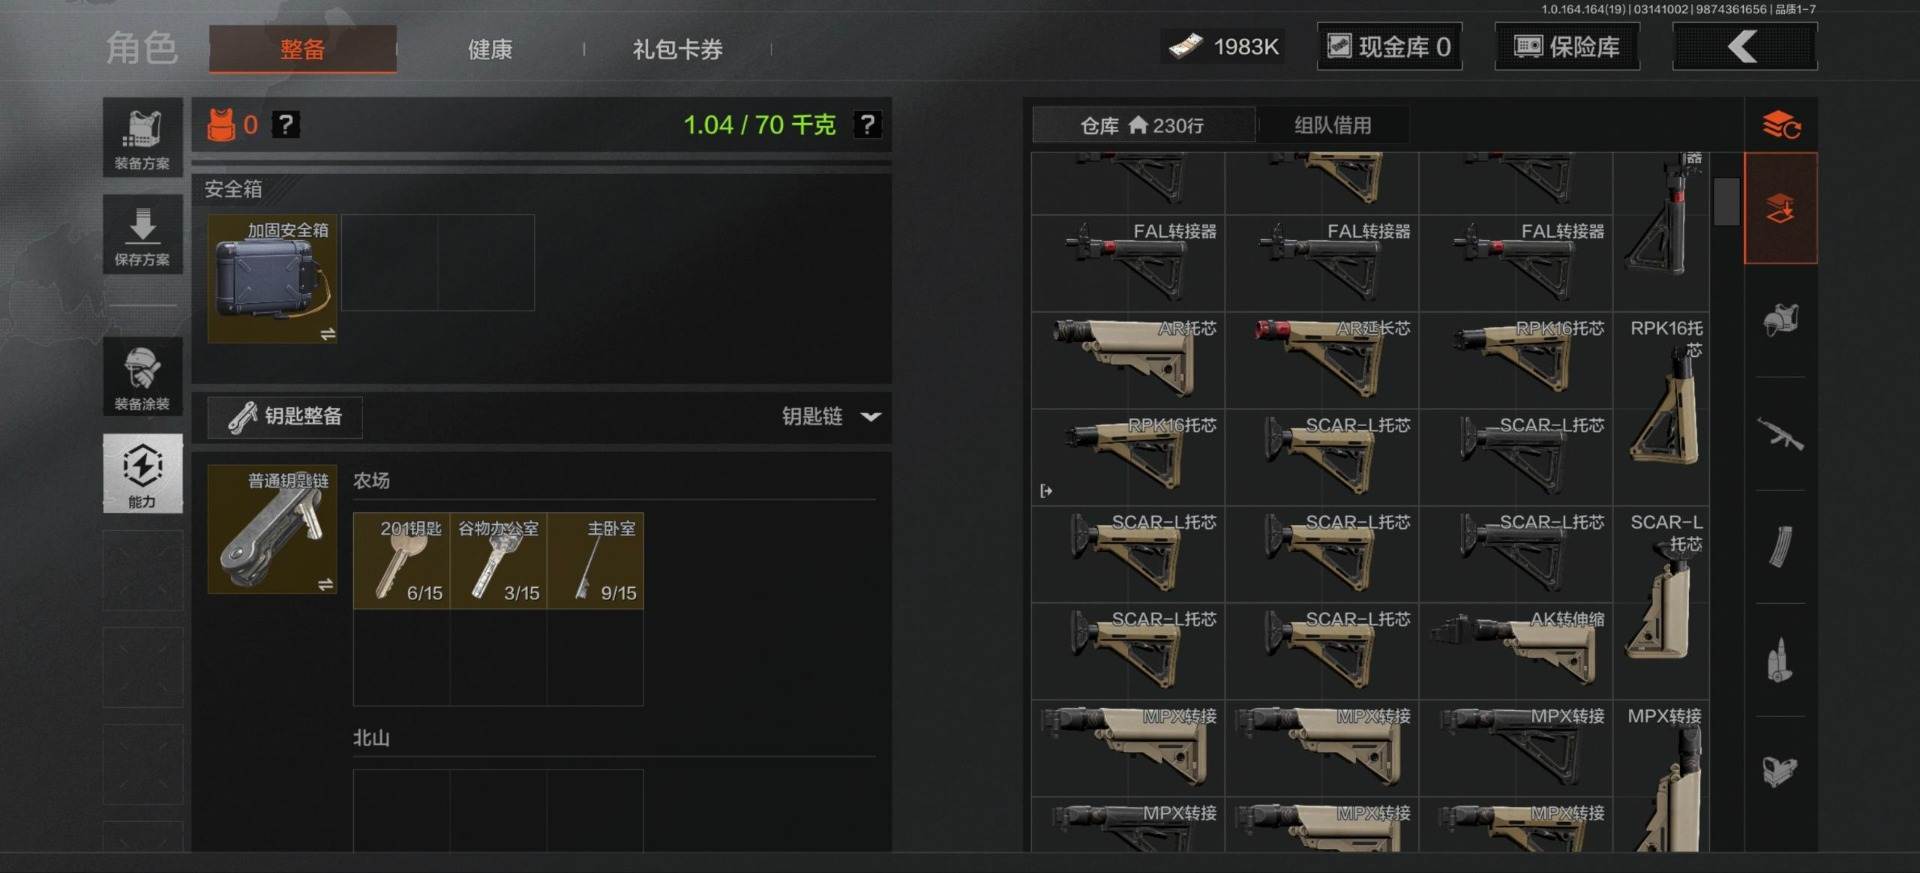
Task: Click the auto-sort stash icon at top right
Action: click(1781, 125)
